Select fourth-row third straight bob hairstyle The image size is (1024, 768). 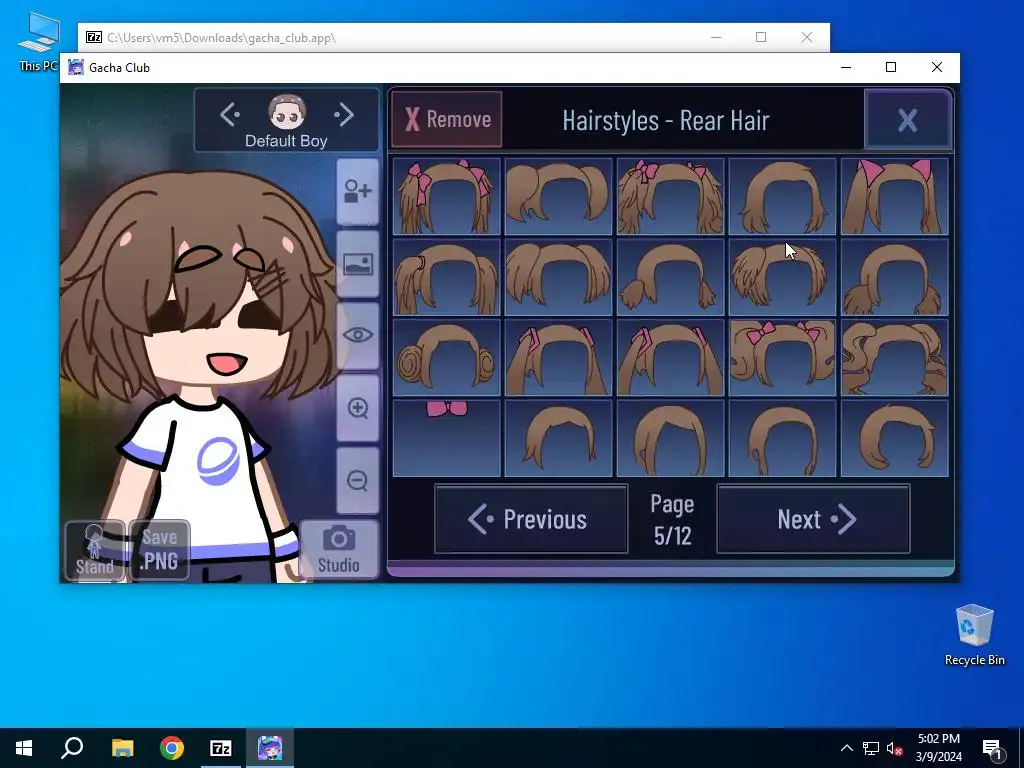[671, 438]
